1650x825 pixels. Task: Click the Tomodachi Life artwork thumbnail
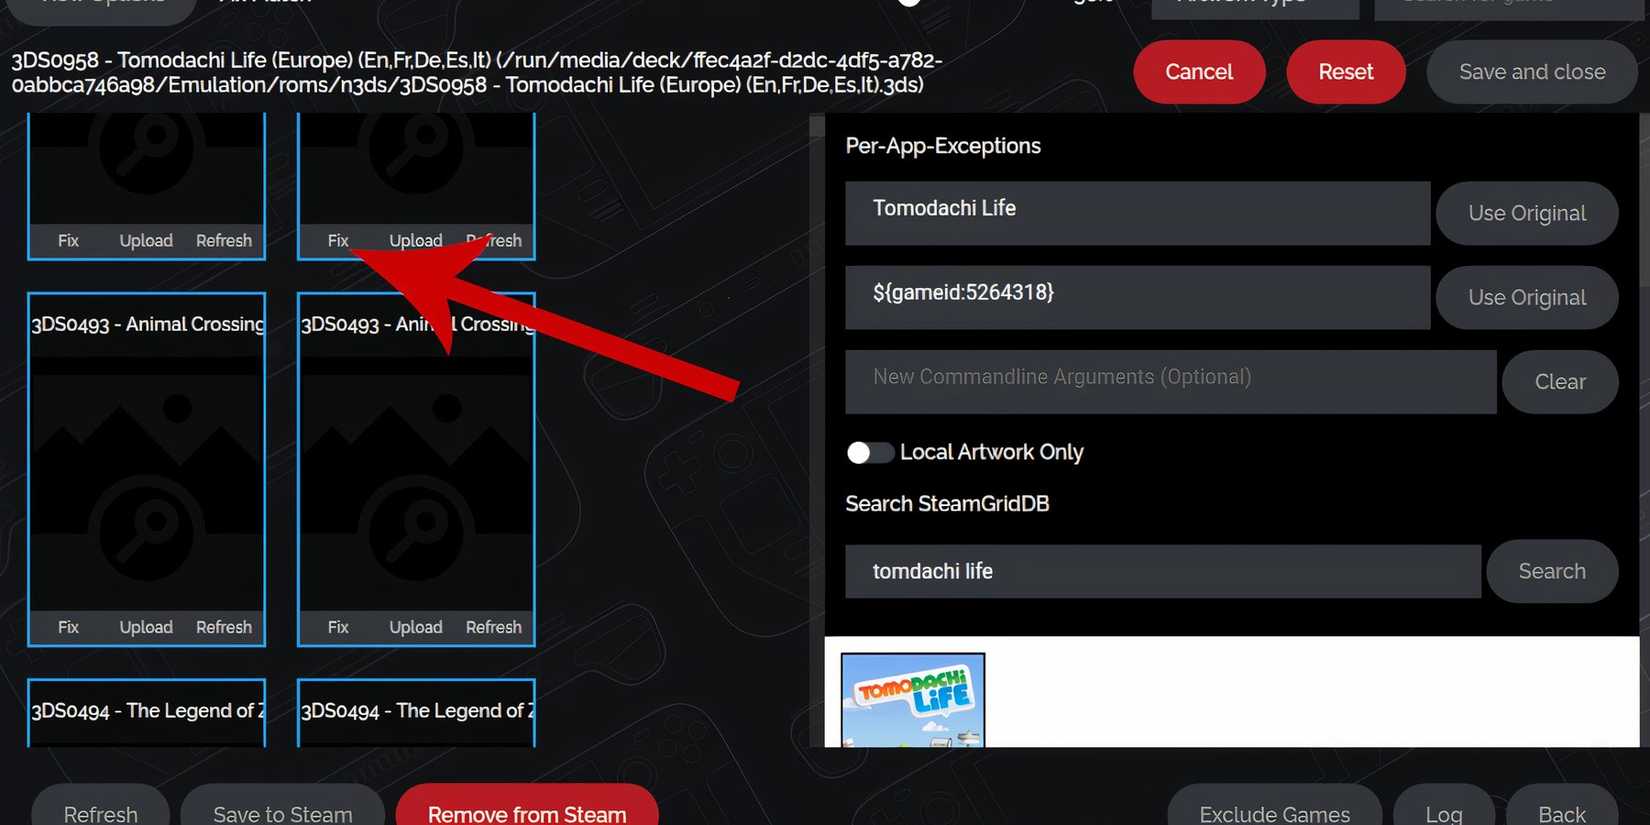(x=913, y=700)
